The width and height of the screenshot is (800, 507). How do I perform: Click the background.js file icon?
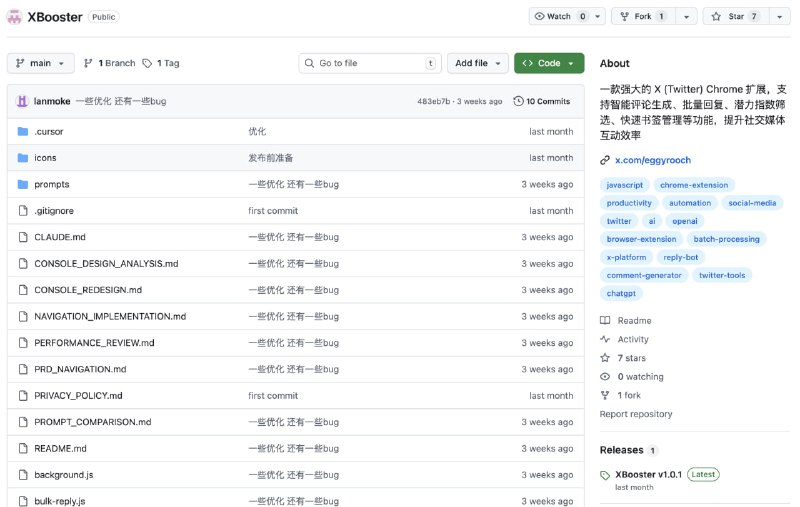point(23,475)
